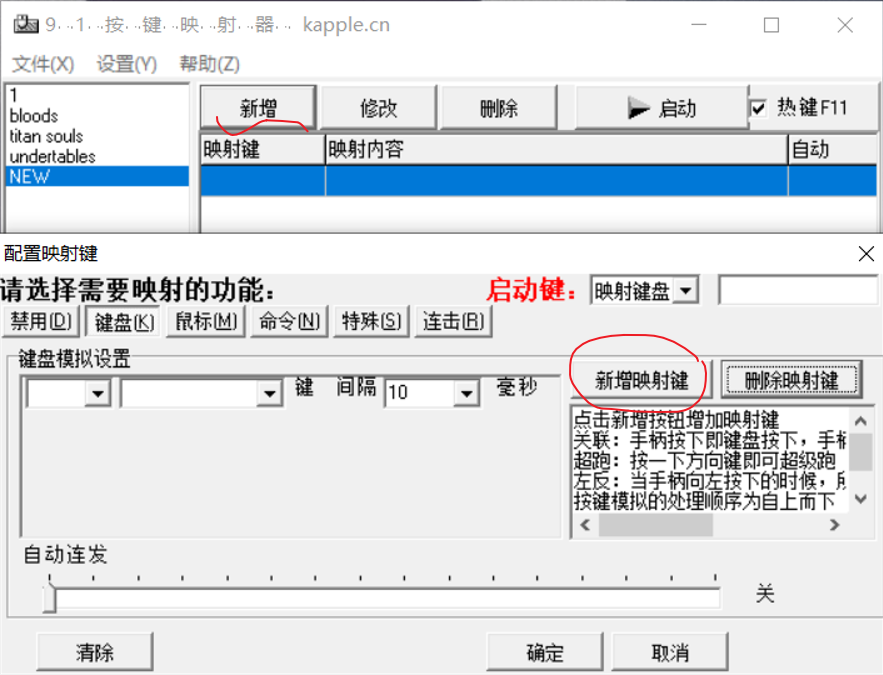The image size is (883, 675).
Task: Switch to the 特殊(S) tab
Action: [372, 321]
